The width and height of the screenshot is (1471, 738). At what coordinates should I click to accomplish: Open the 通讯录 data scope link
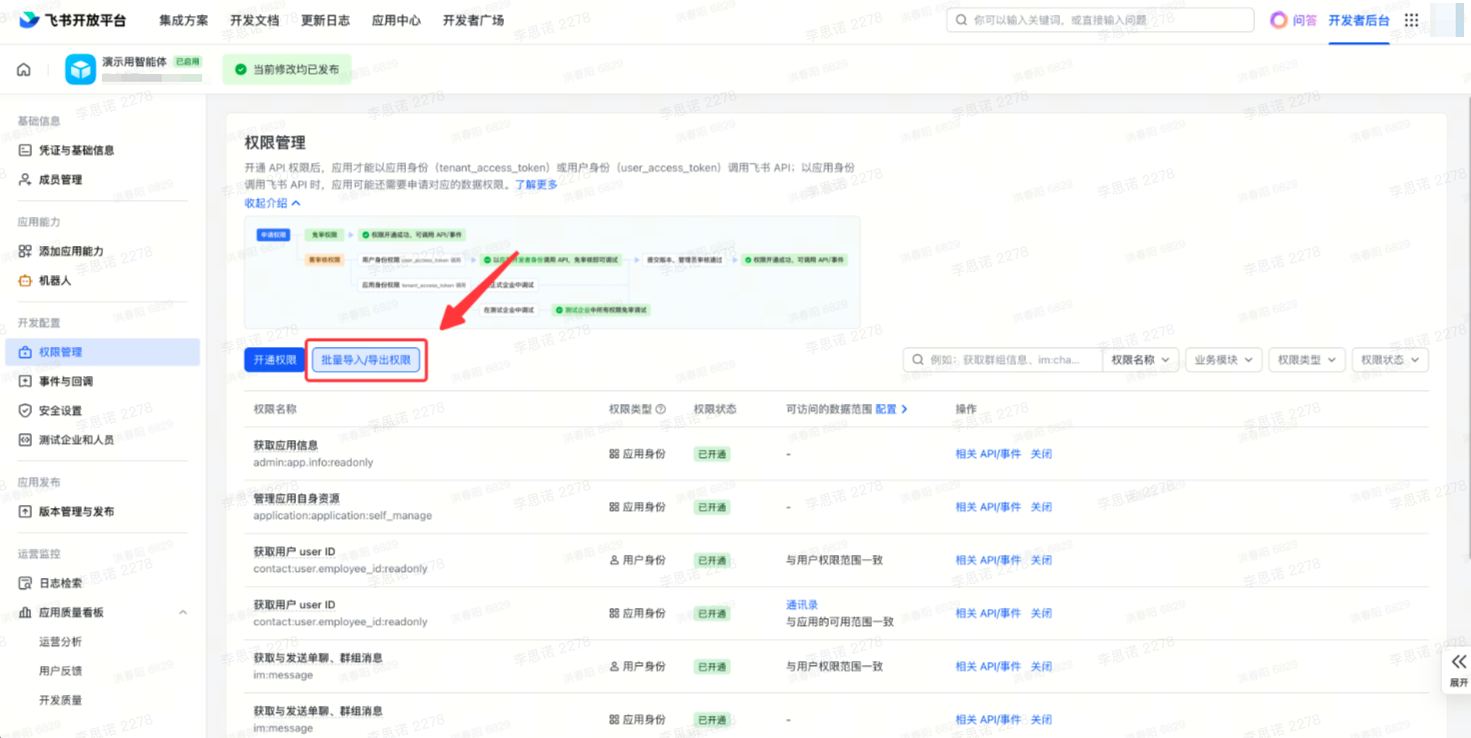point(802,605)
